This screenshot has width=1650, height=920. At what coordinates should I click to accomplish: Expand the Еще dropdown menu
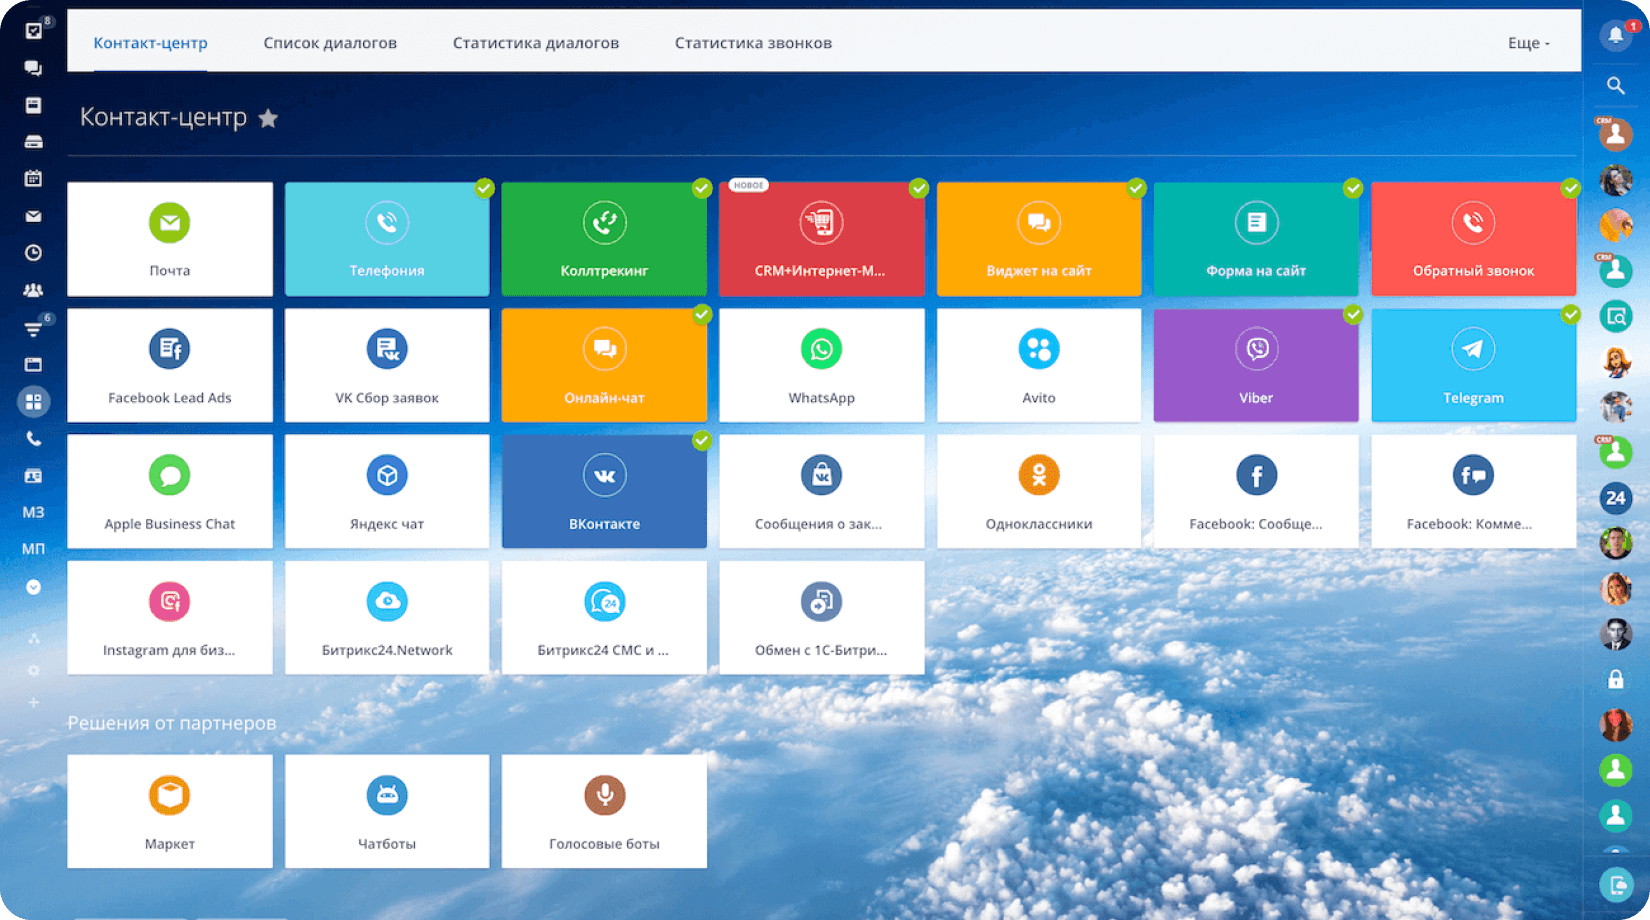[x=1528, y=43]
